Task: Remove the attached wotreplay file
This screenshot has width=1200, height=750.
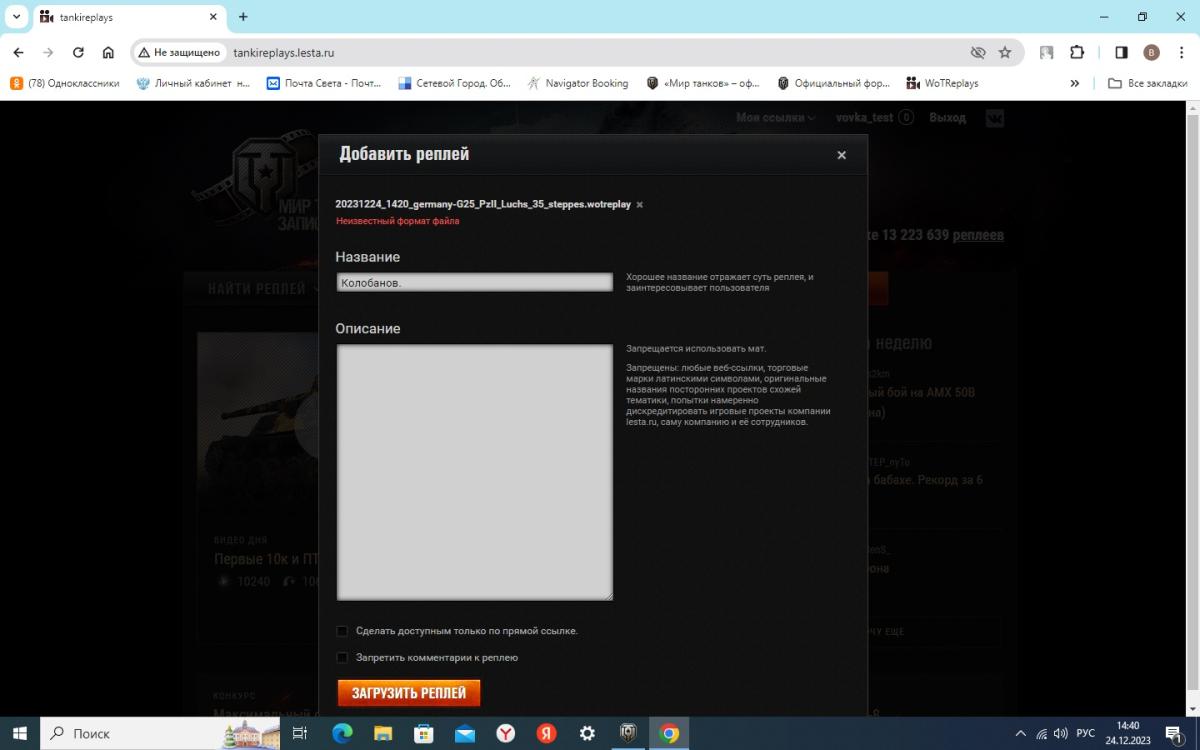Action: click(x=640, y=205)
